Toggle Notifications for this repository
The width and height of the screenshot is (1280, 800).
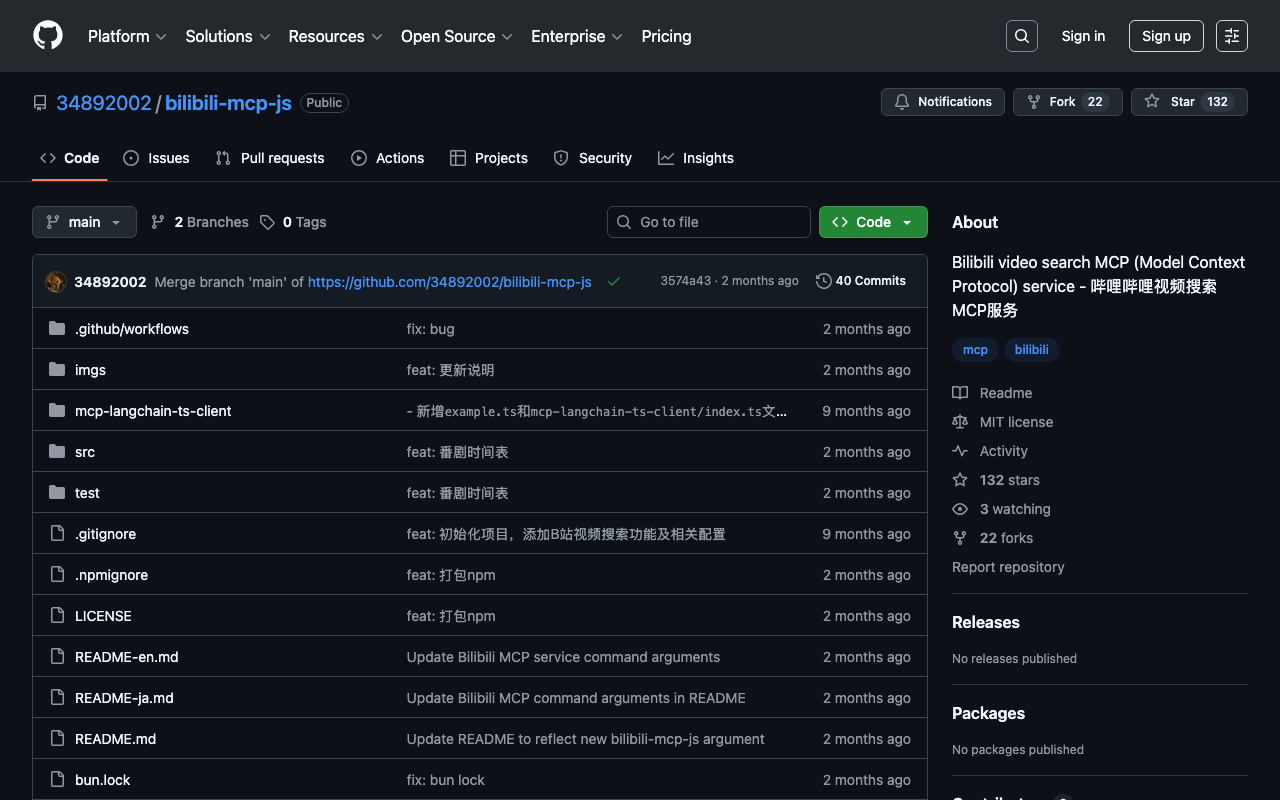click(942, 102)
